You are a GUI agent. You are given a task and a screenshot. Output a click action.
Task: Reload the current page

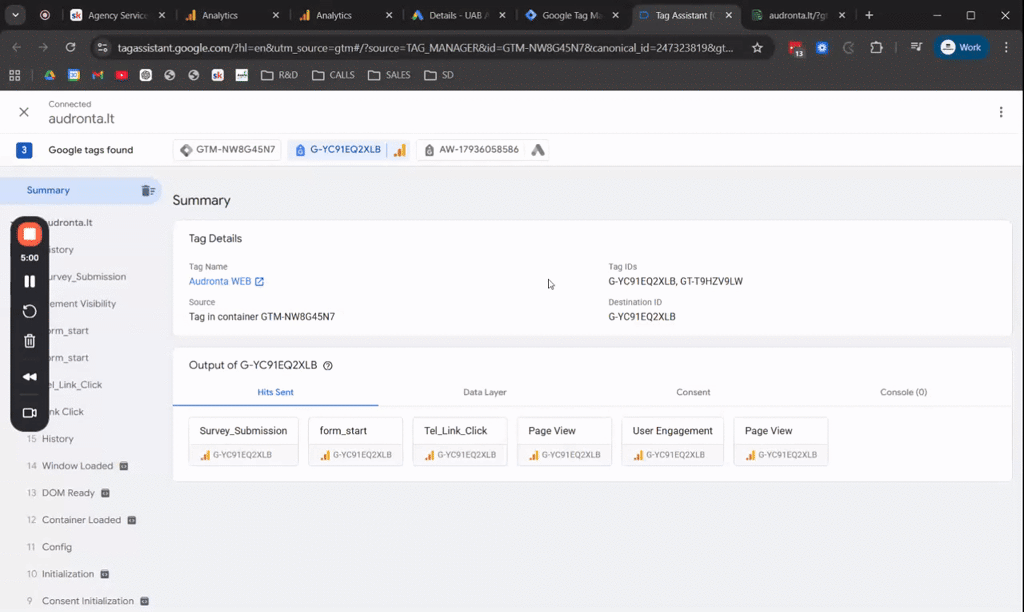tap(71, 47)
